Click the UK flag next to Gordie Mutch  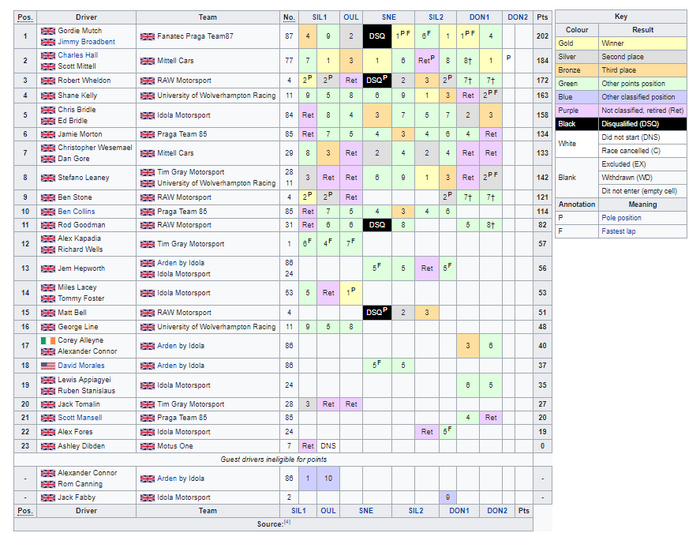(x=48, y=31)
